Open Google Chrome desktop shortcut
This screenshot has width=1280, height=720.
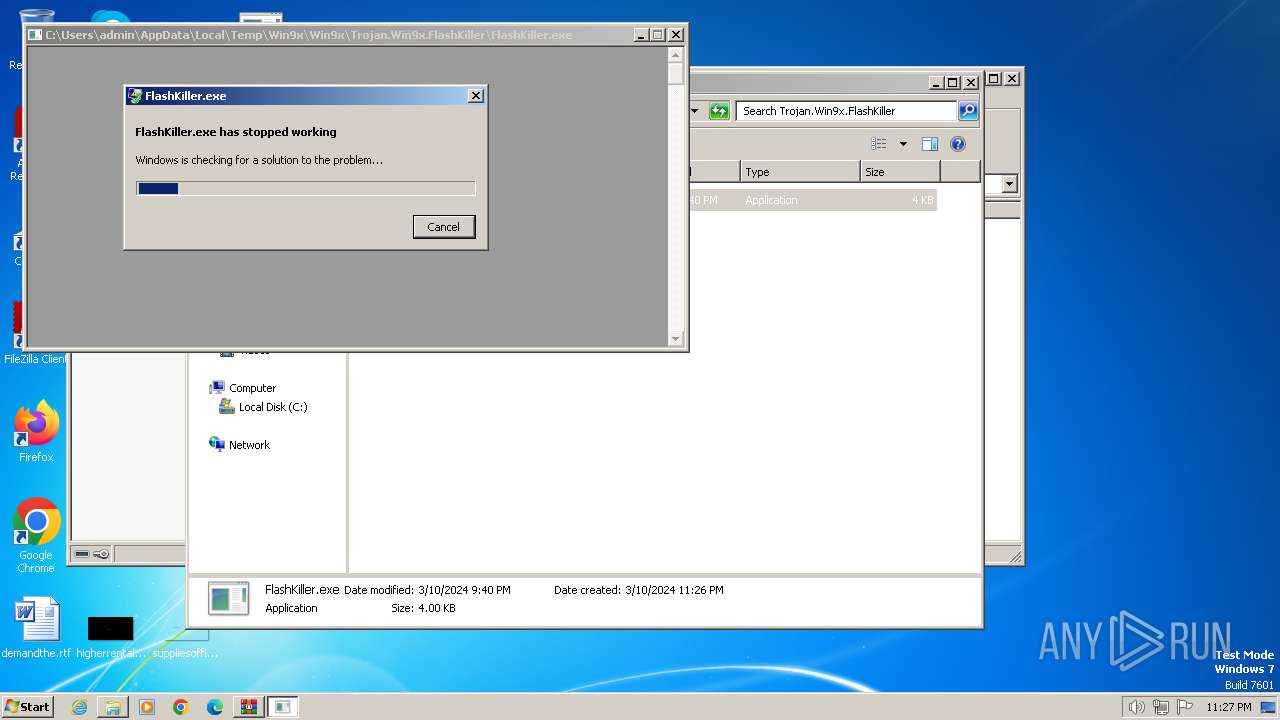pyautogui.click(x=36, y=536)
